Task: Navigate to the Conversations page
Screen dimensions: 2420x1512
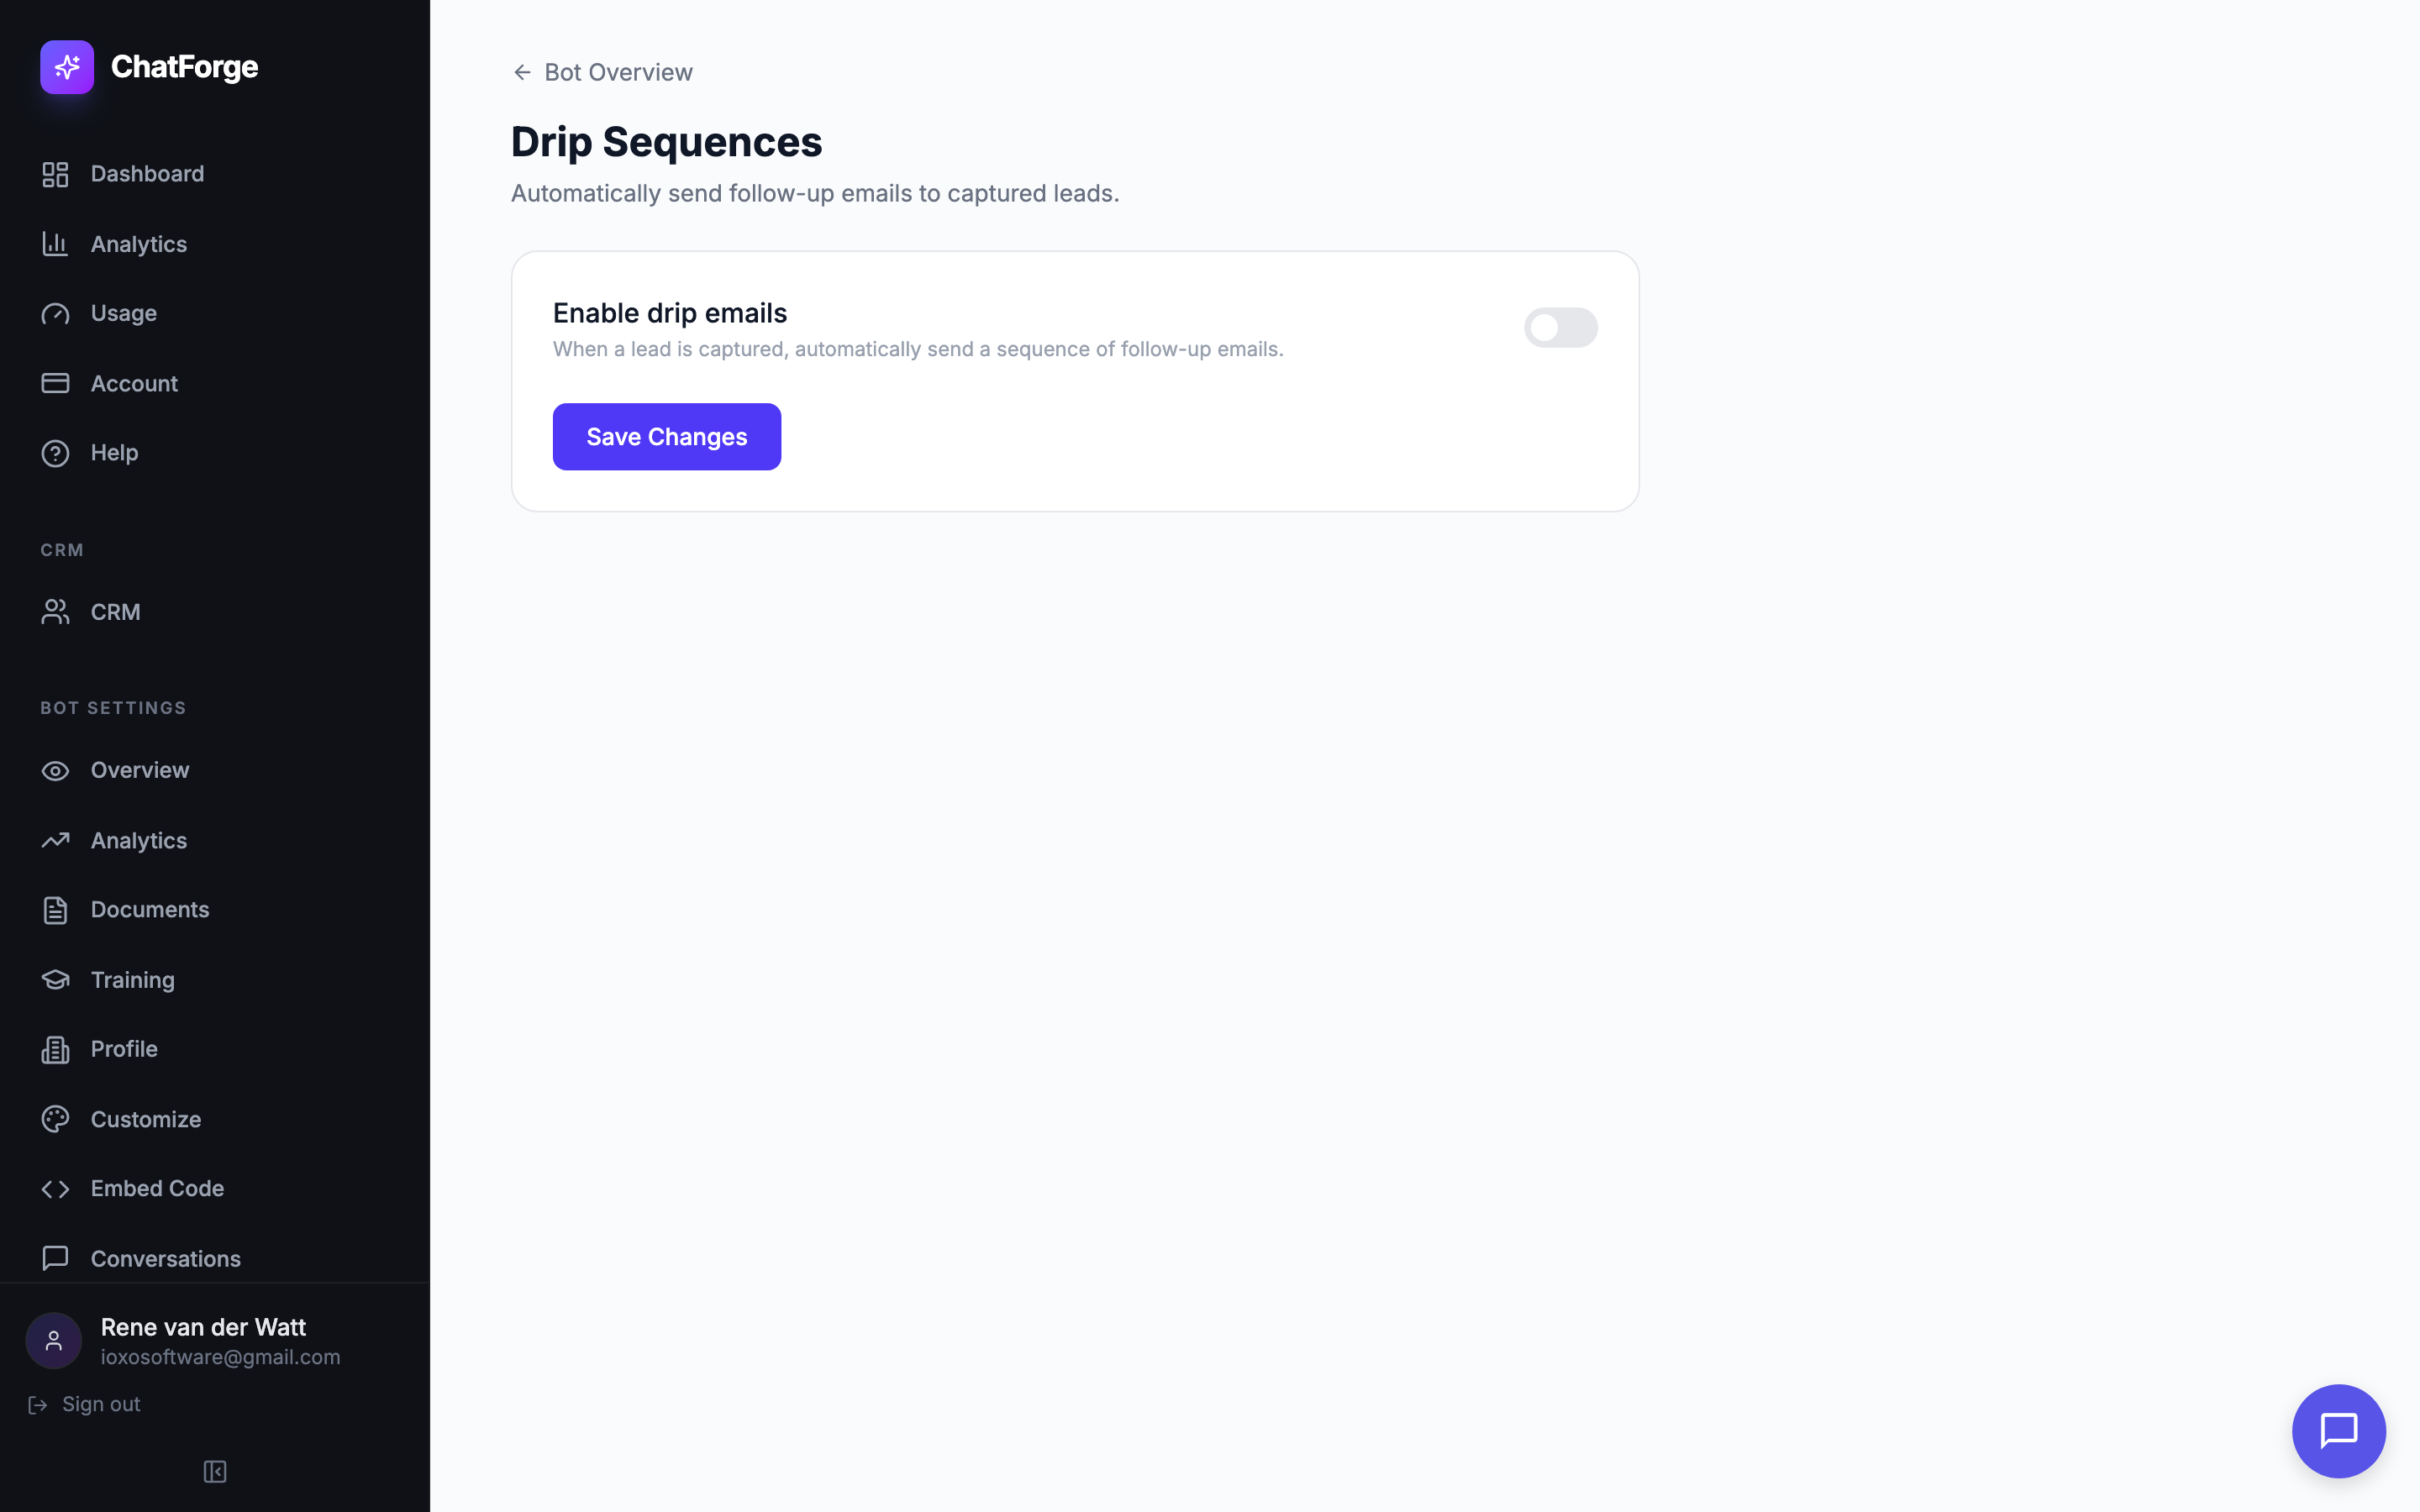Action: (165, 1258)
